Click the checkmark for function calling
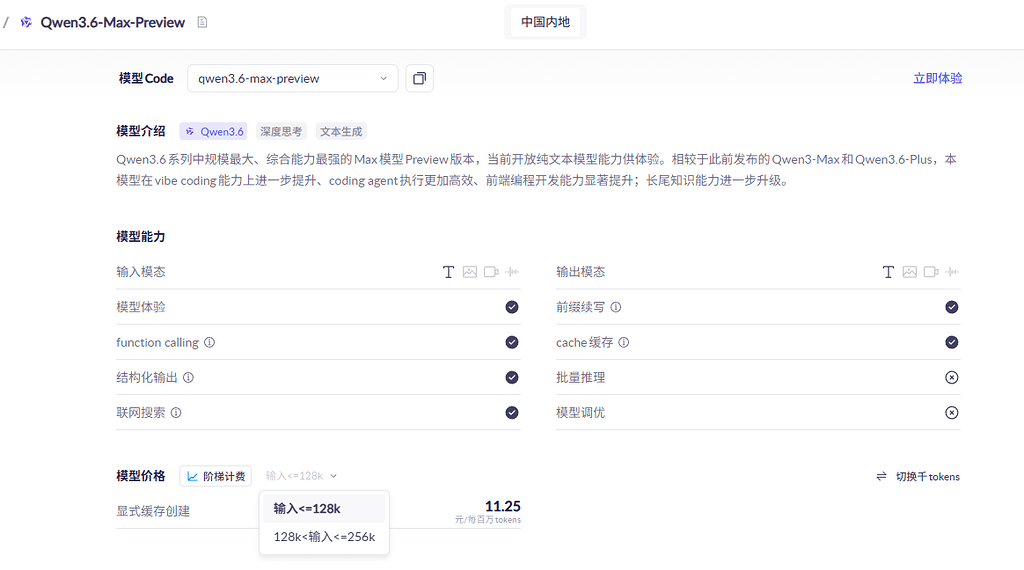Viewport: 1024px width, 570px height. click(x=512, y=342)
